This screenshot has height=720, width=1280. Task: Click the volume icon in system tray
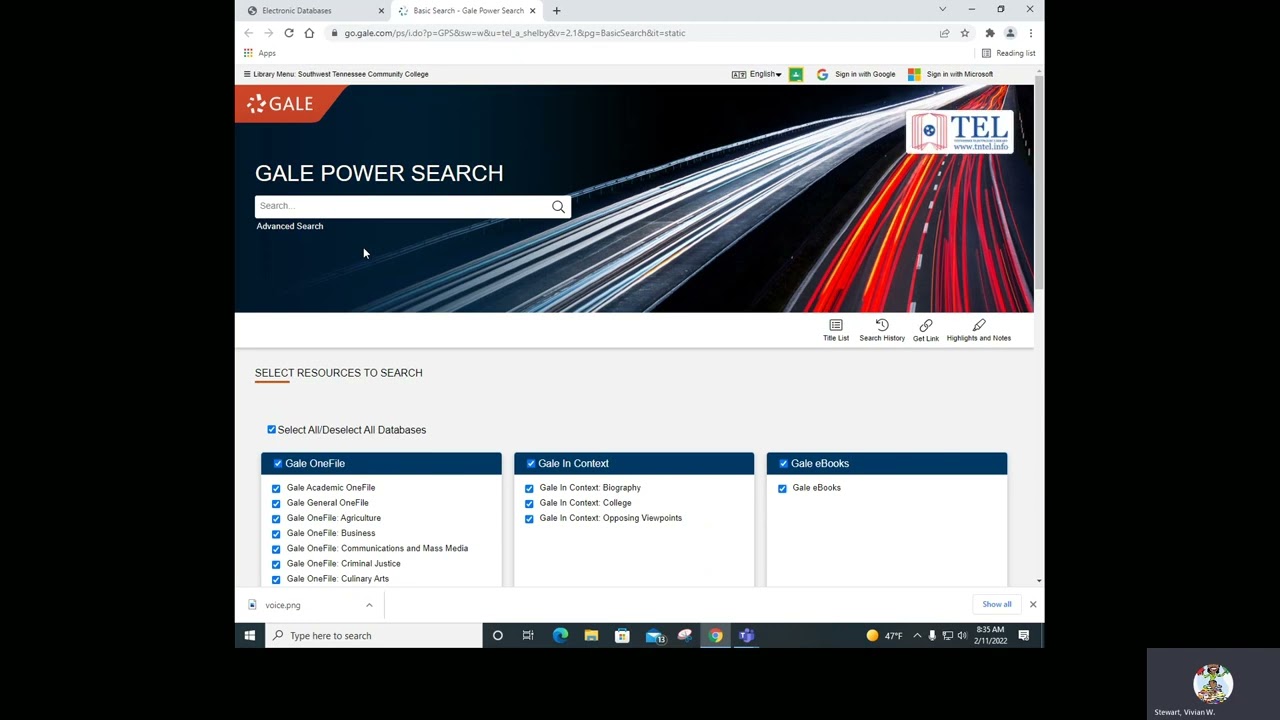[x=962, y=635]
